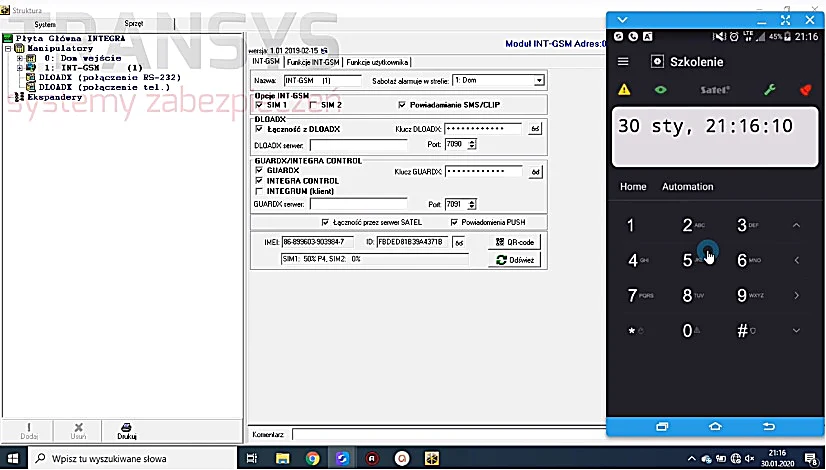This screenshot has height=470, width=826.
Task: Toggle the SIM 1 checkbox
Action: coord(259,105)
